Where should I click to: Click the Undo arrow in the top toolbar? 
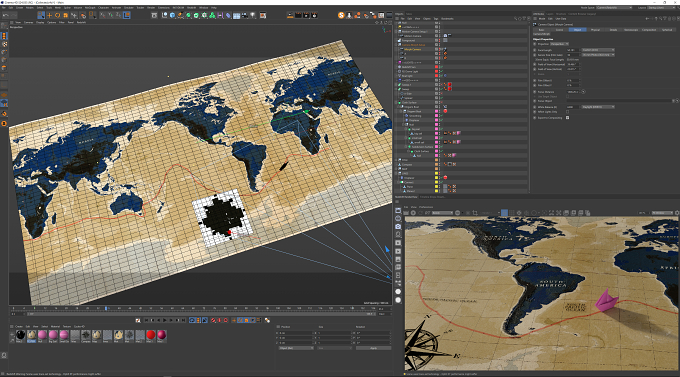pyautogui.click(x=5, y=15)
